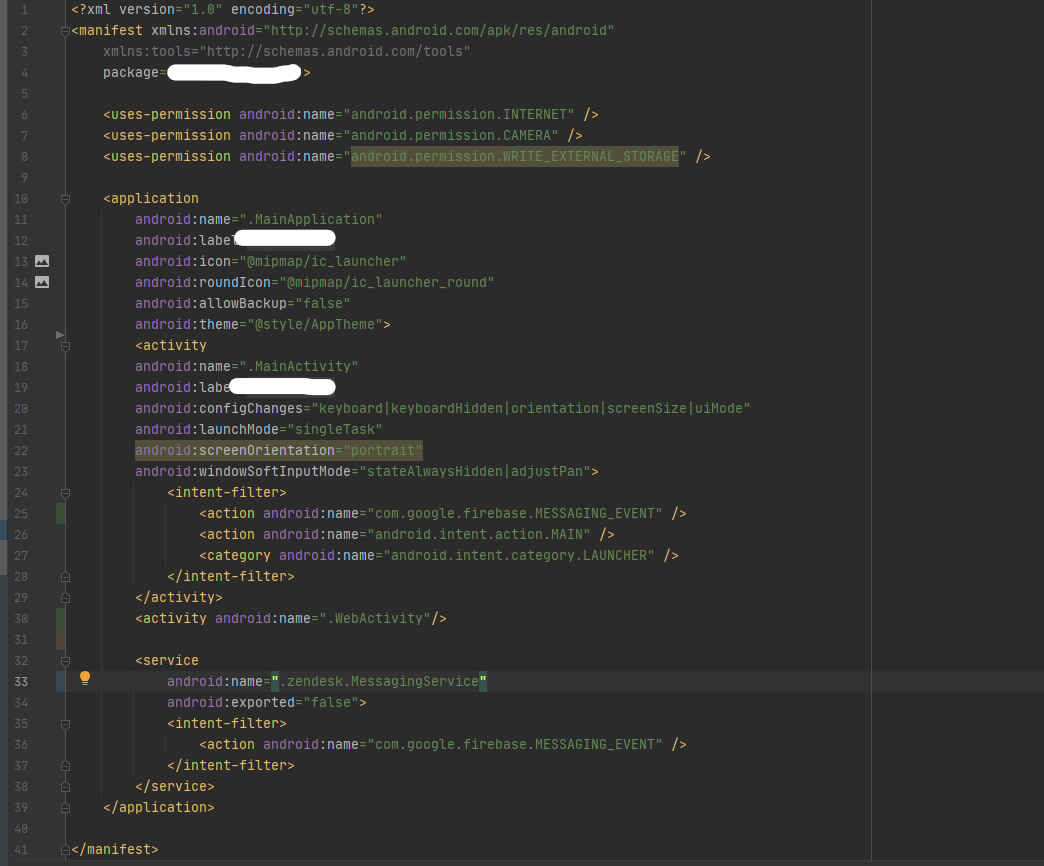Click the ic_launcher image gutter icon
Viewport: 1044px width, 866px height.
coord(42,261)
